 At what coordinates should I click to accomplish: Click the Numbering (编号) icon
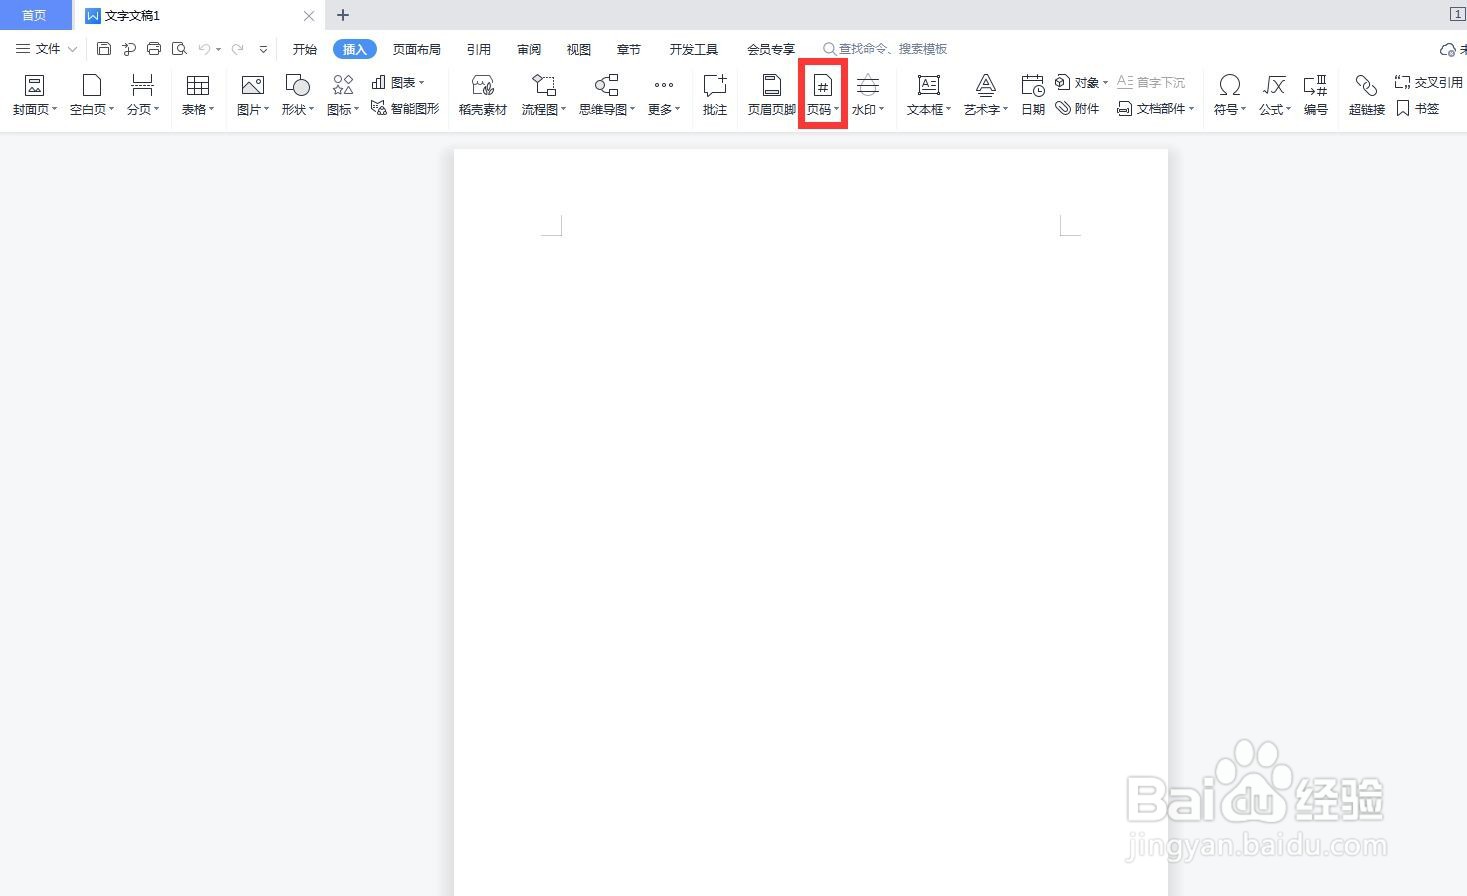pyautogui.click(x=1315, y=85)
